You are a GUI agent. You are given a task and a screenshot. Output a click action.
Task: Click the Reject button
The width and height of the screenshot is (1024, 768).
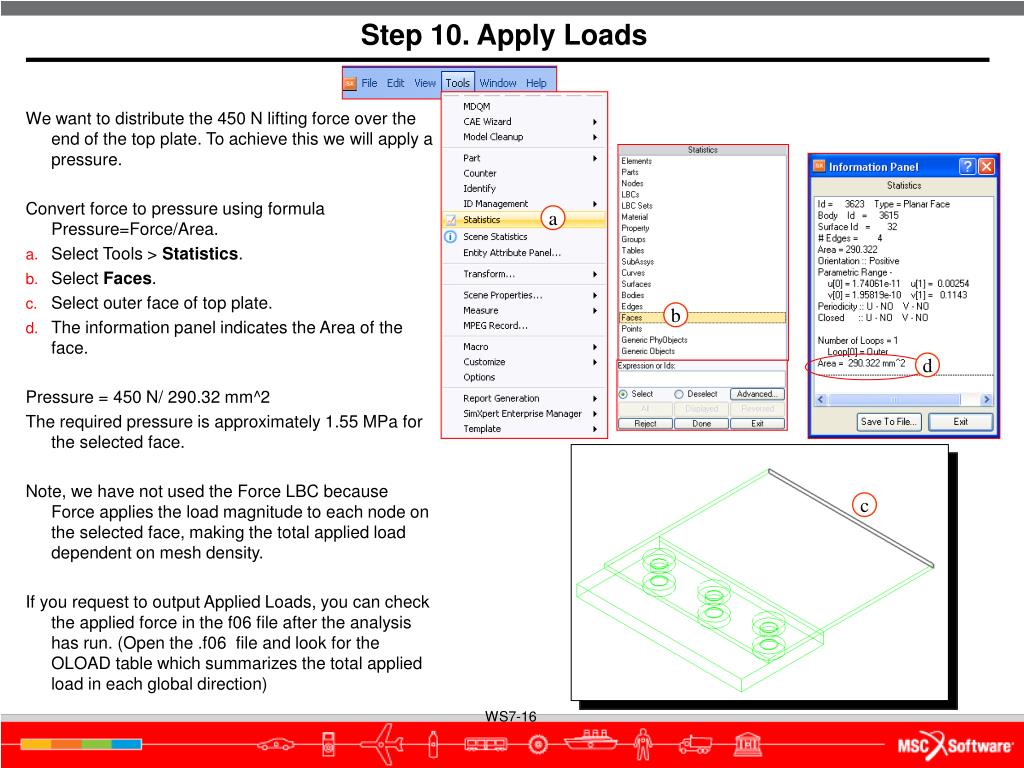645,423
